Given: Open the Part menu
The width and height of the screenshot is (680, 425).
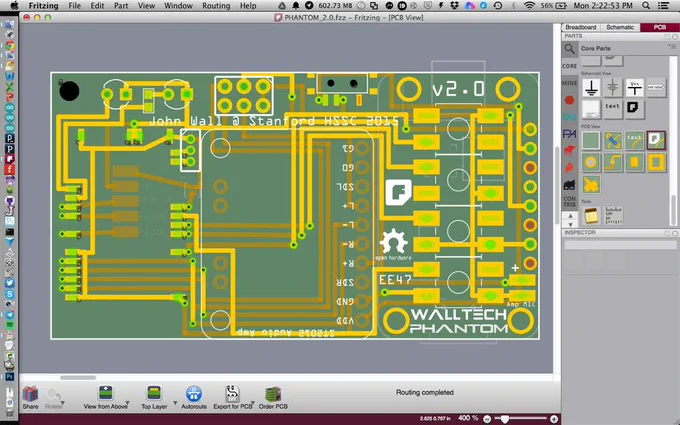Looking at the screenshot, I should coord(121,6).
